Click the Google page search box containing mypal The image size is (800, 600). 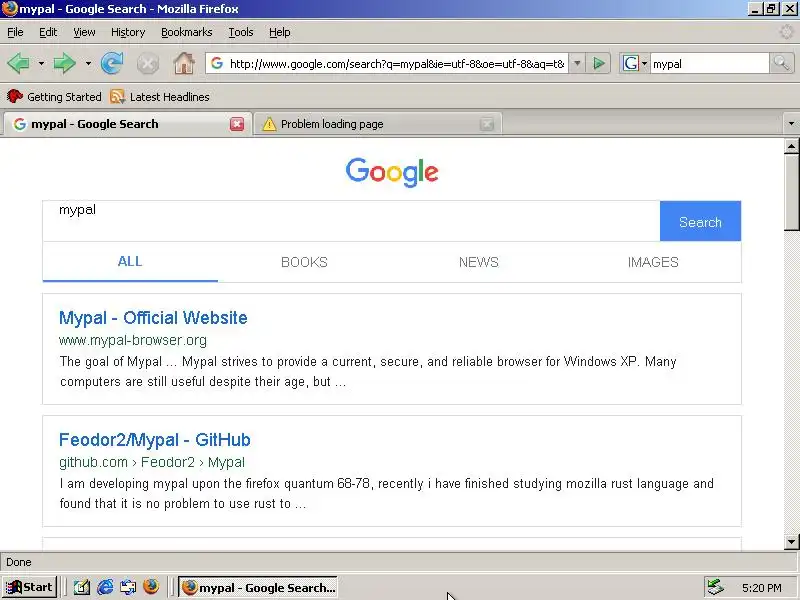coord(352,221)
